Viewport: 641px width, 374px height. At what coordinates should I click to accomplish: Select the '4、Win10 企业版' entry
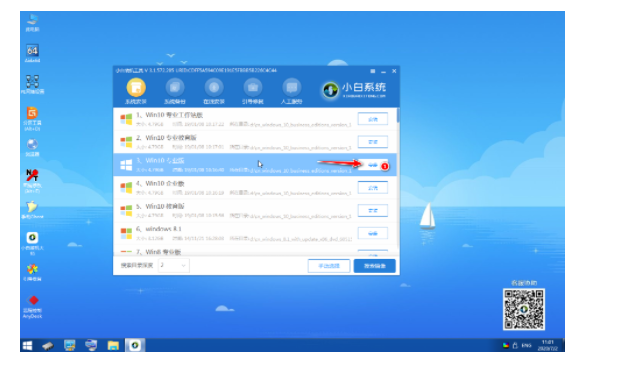point(255,188)
